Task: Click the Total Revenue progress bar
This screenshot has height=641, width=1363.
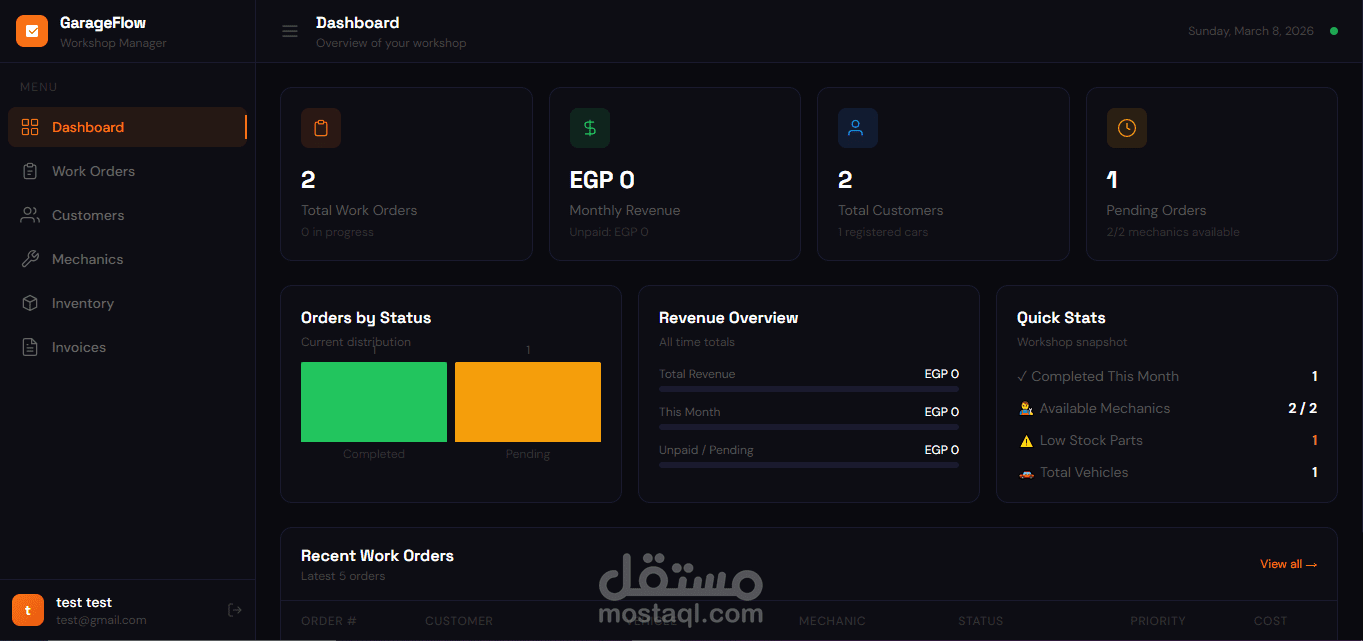Action: coord(808,388)
